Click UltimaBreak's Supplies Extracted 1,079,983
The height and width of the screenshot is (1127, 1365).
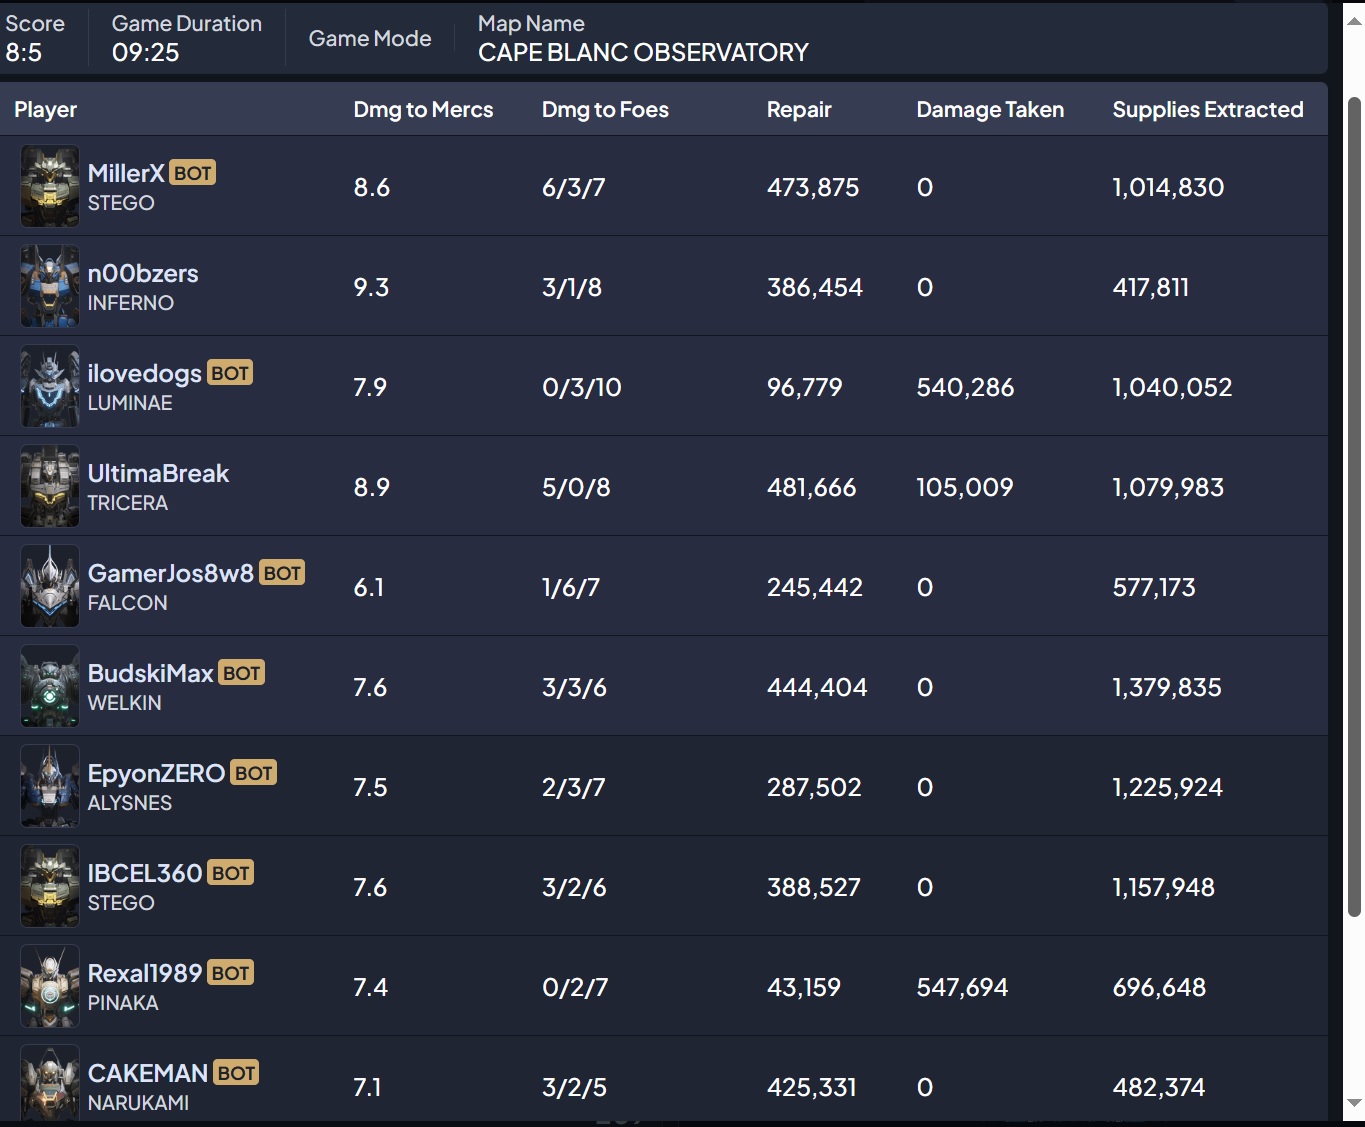[x=1168, y=487]
